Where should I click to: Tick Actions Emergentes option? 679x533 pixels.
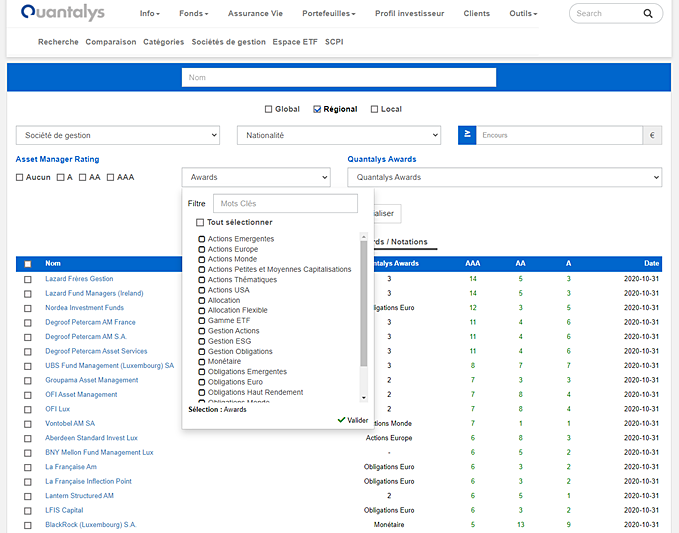201,239
